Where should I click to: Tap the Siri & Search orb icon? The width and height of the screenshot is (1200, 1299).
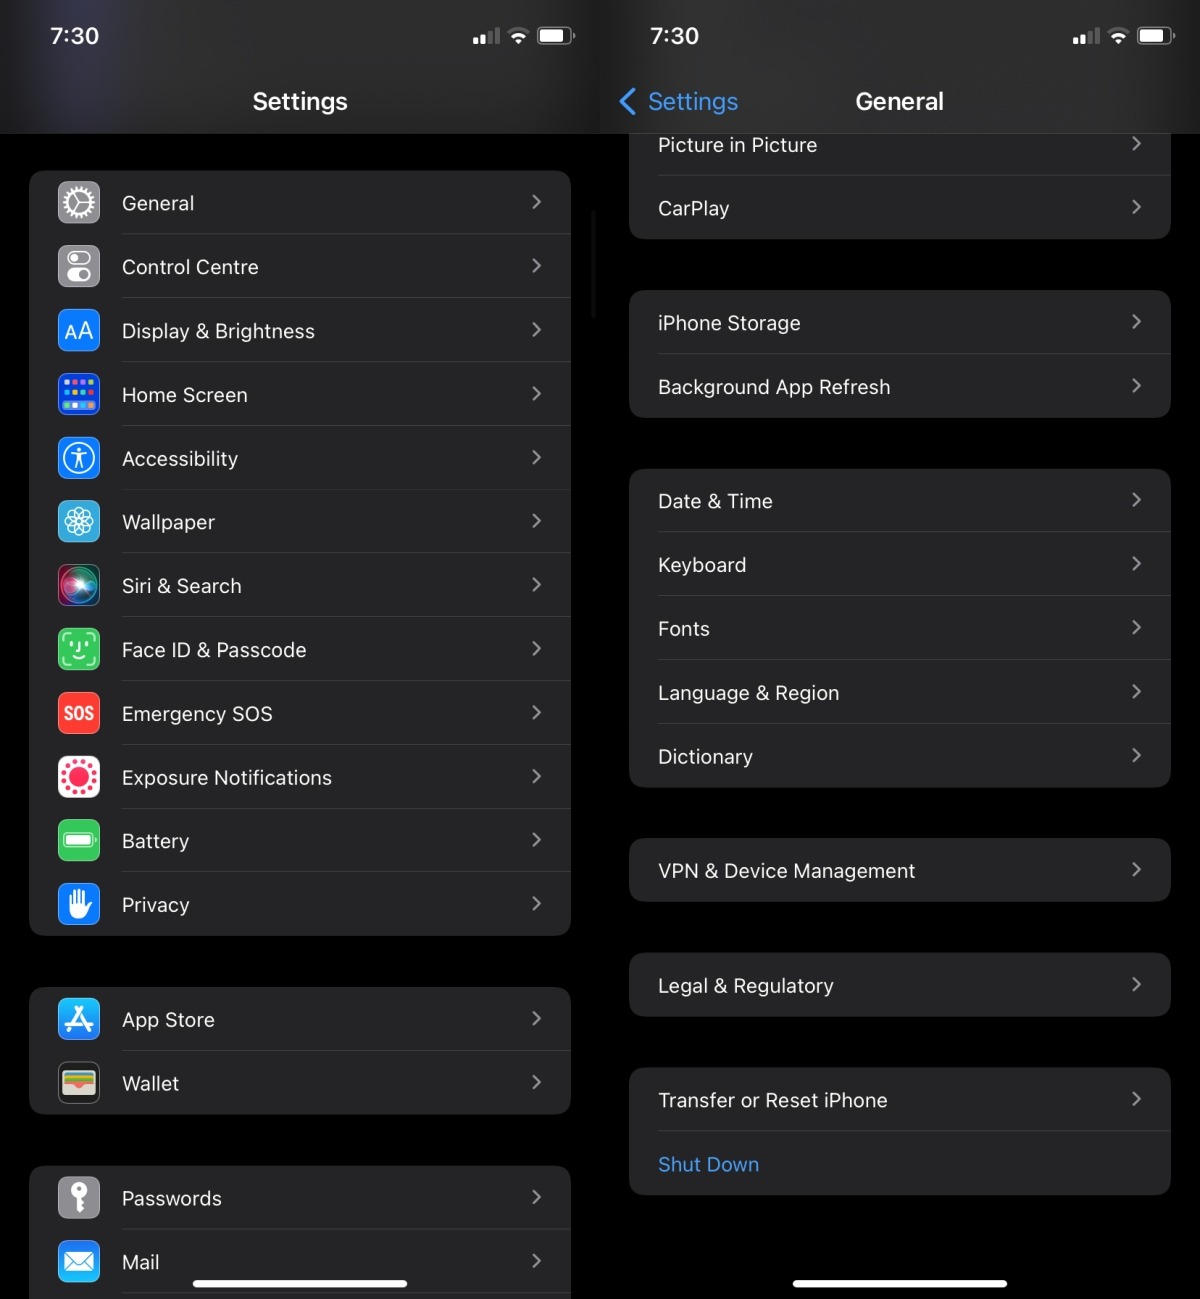coord(79,586)
